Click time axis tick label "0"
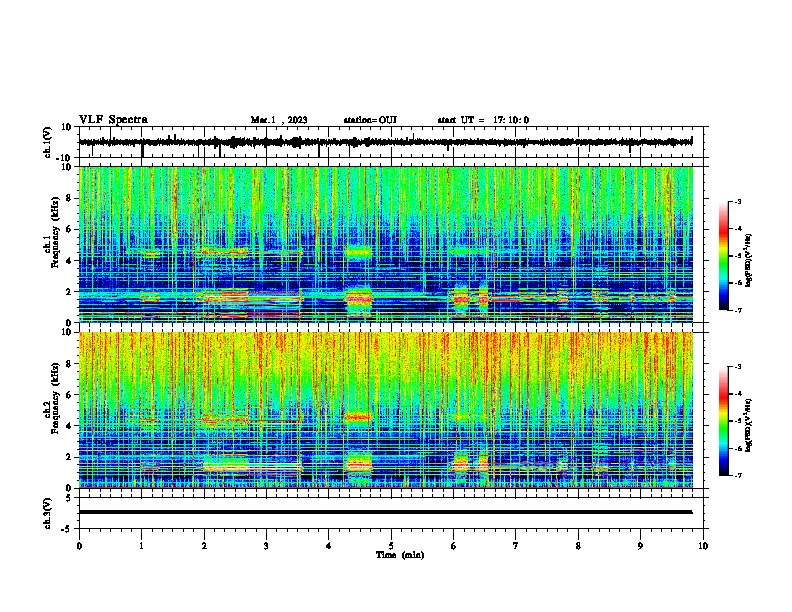 coord(79,546)
